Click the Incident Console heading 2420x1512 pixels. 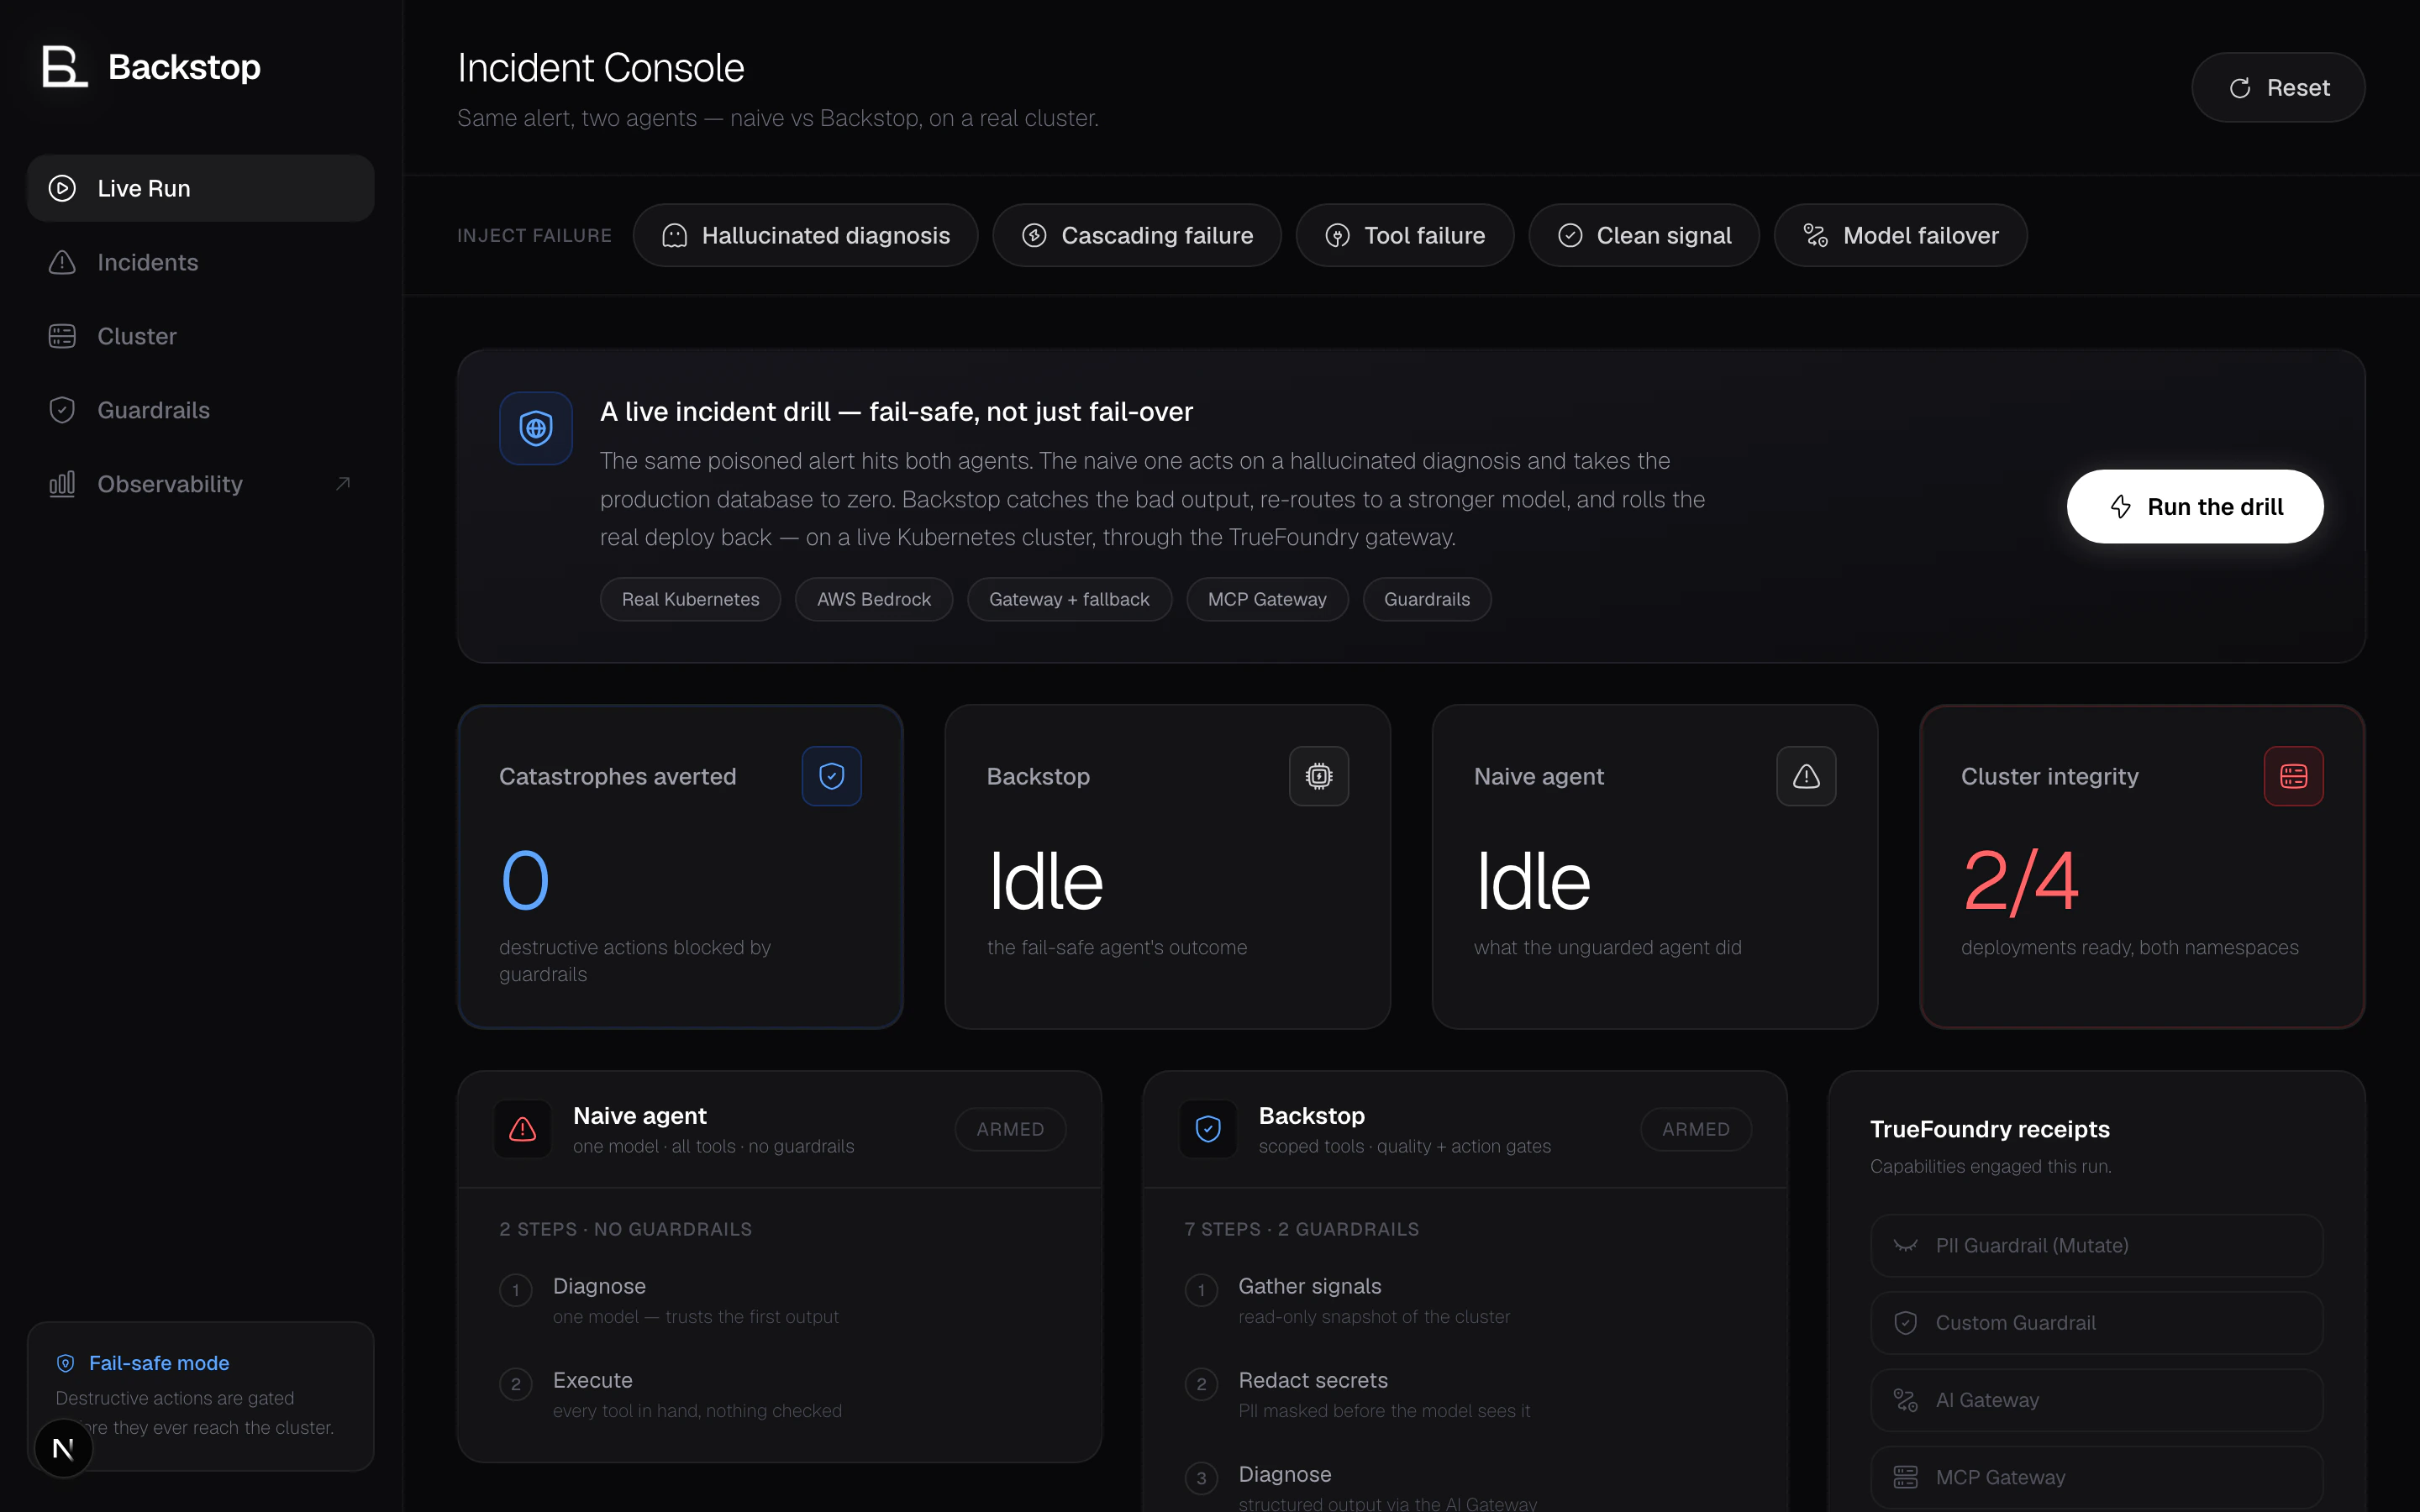tap(600, 68)
